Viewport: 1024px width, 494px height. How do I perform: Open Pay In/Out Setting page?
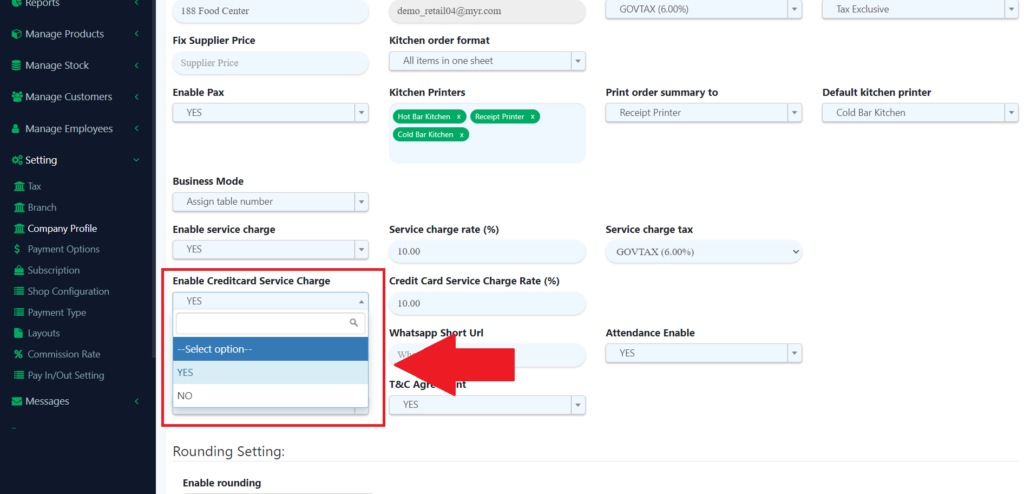66,376
